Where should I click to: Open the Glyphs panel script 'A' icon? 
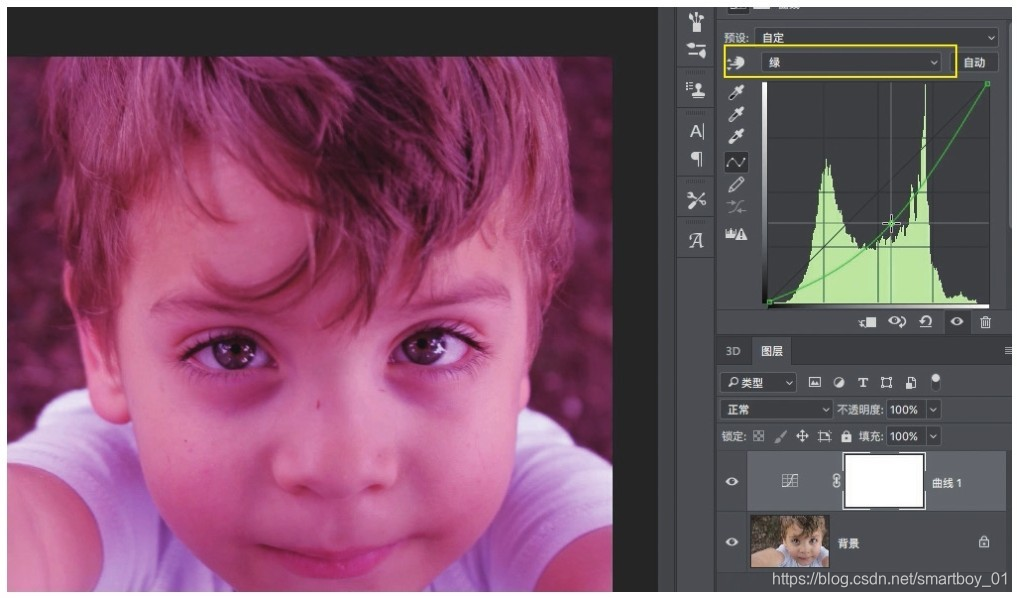(x=696, y=241)
